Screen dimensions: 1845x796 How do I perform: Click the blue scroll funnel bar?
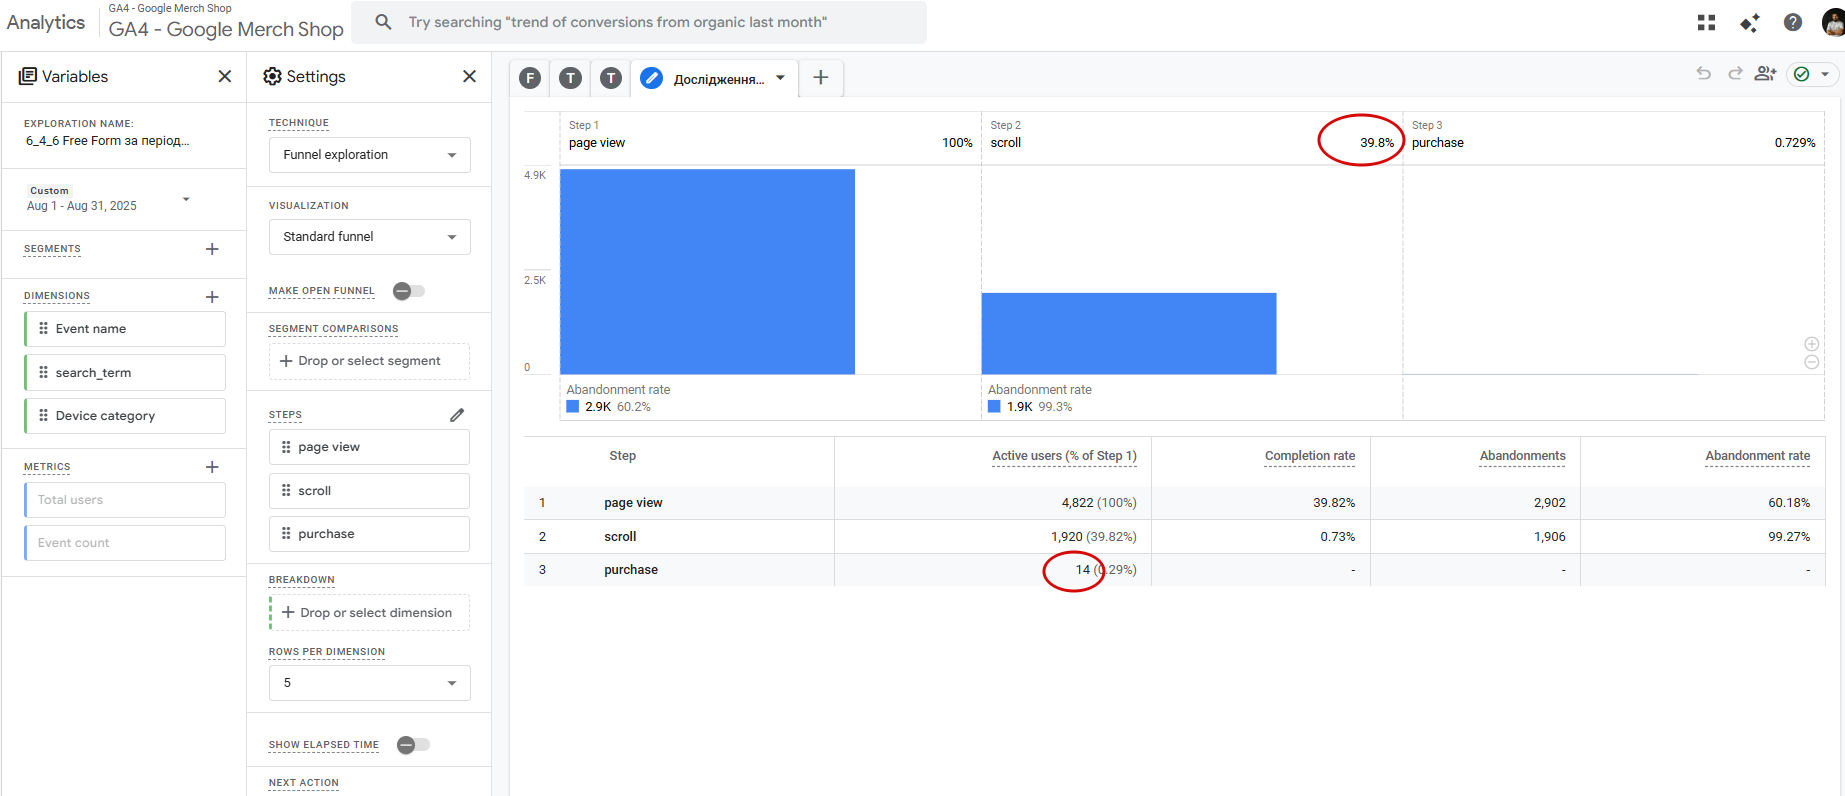1129,334
